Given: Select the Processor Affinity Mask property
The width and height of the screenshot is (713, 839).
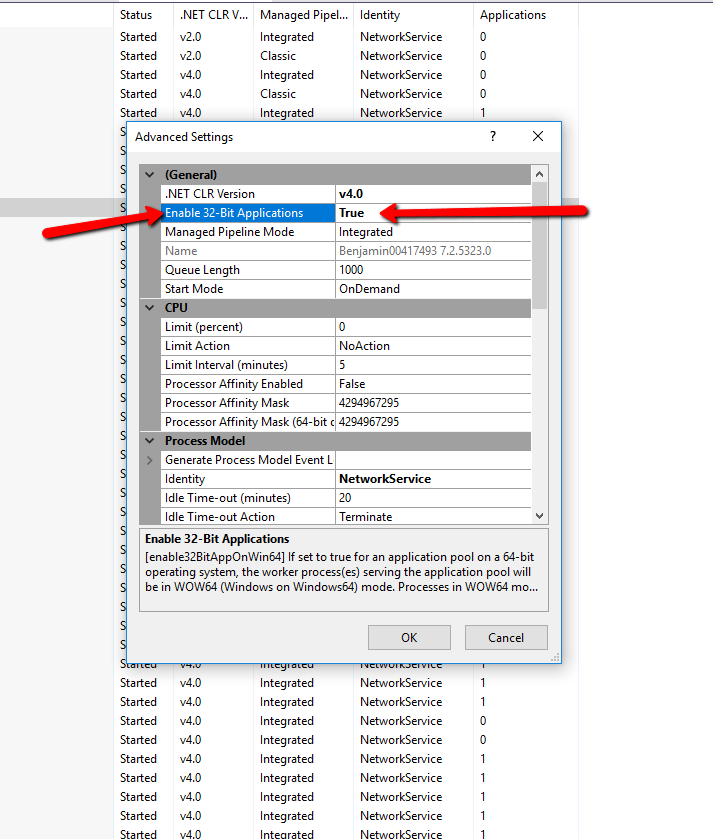Looking at the screenshot, I should [x=248, y=403].
